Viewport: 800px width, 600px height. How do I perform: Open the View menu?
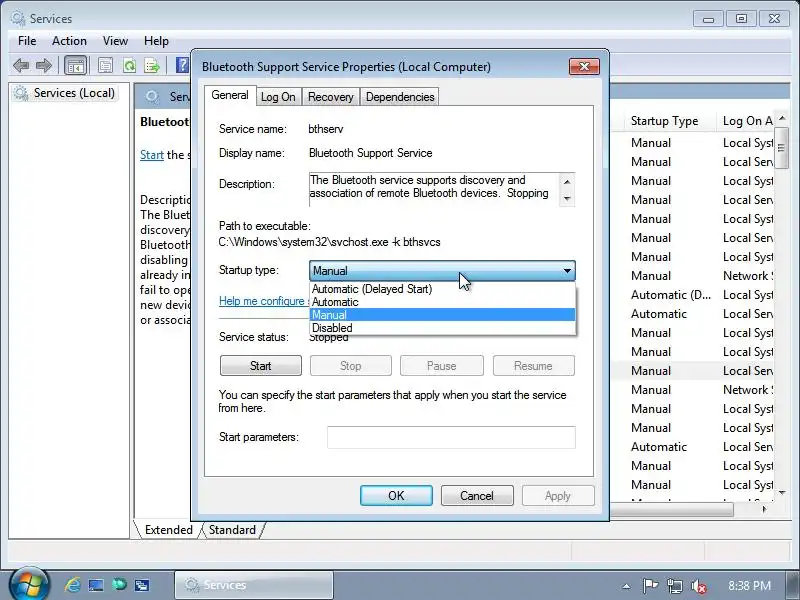click(x=115, y=41)
